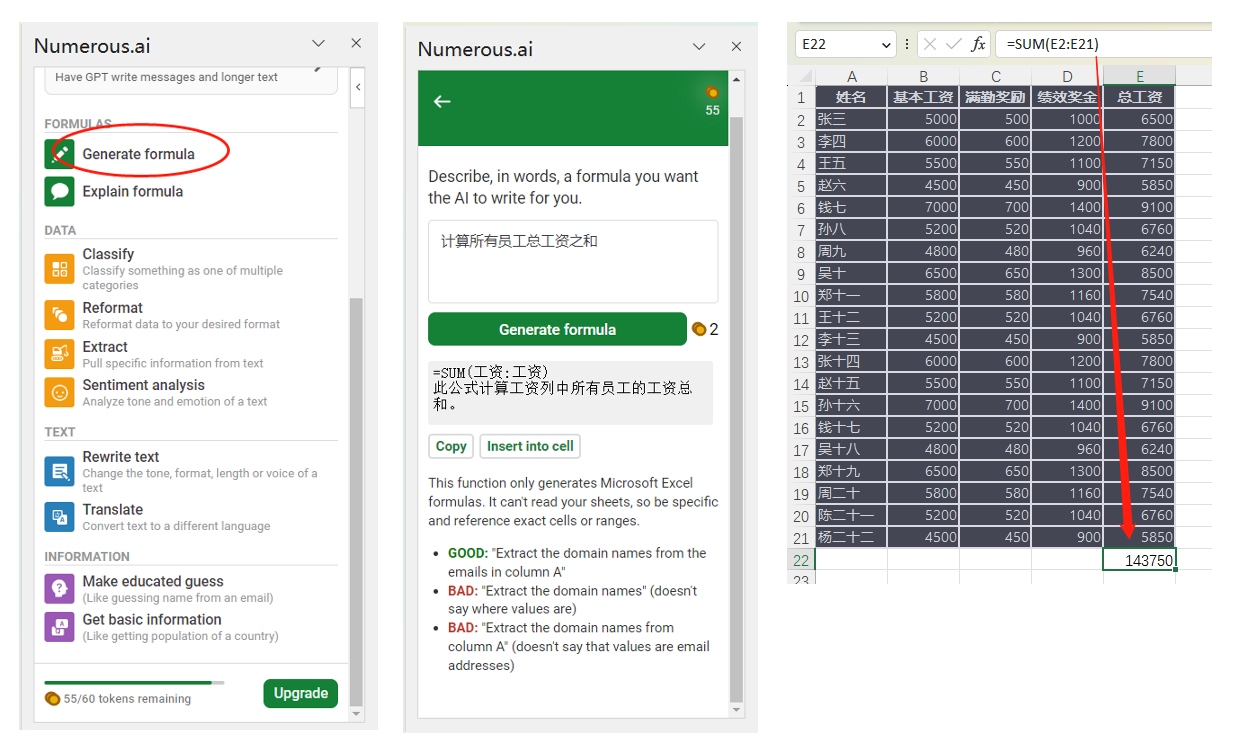The width and height of the screenshot is (1243, 754).
Task: Click the middle panel vertical scrollbar
Action: (x=737, y=410)
